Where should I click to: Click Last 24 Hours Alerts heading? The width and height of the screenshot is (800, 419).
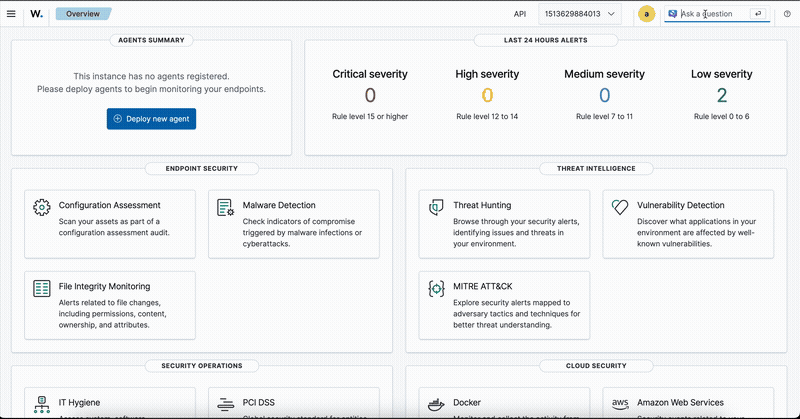point(545,40)
